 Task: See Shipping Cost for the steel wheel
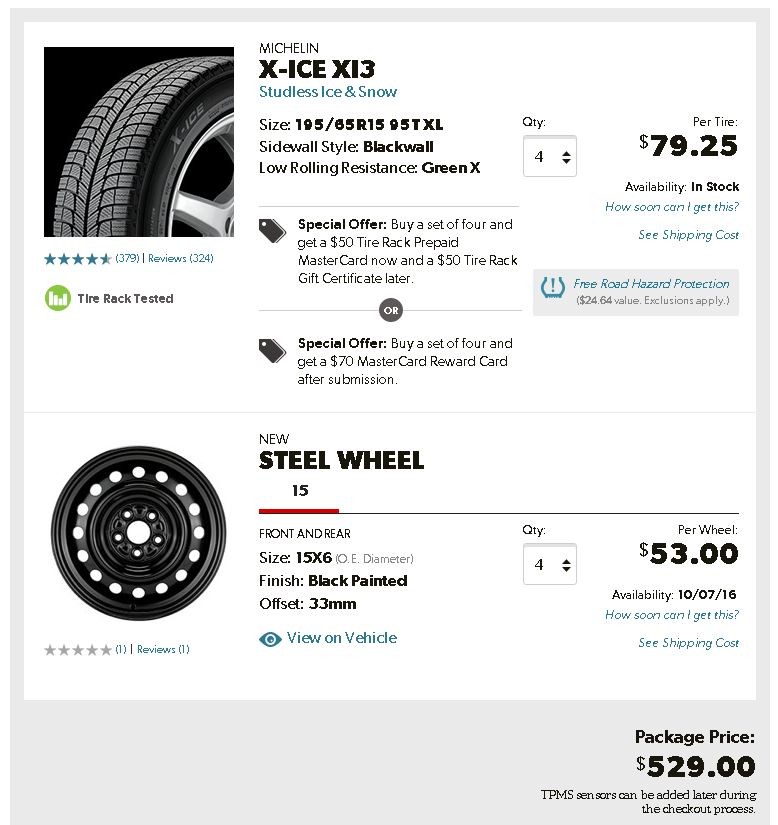click(x=689, y=643)
